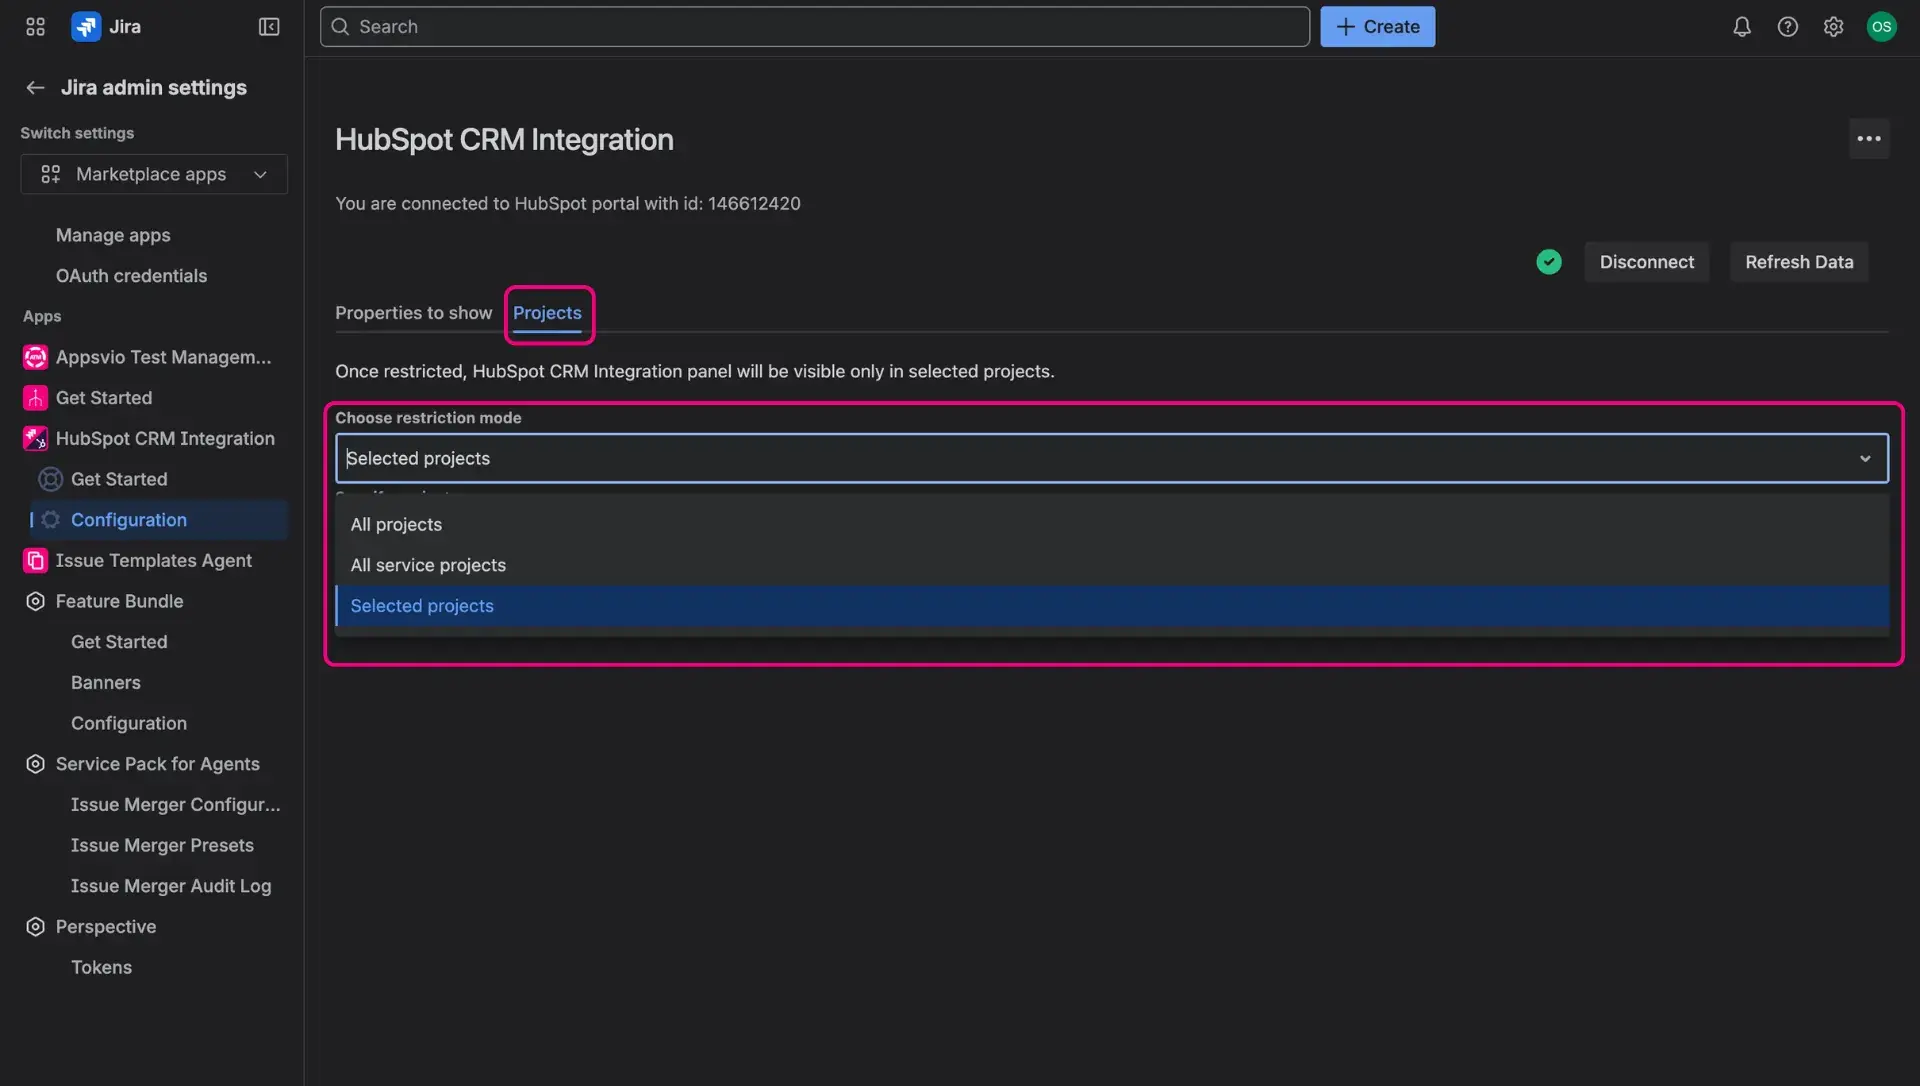Image resolution: width=1920 pixels, height=1086 pixels.
Task: Click the back arrow beside Jira admin settings
Action: coord(35,88)
